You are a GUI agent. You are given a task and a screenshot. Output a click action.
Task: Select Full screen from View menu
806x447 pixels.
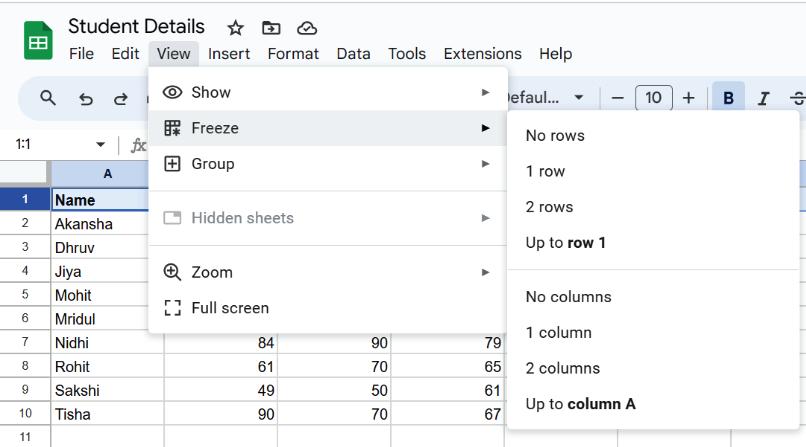tap(230, 308)
